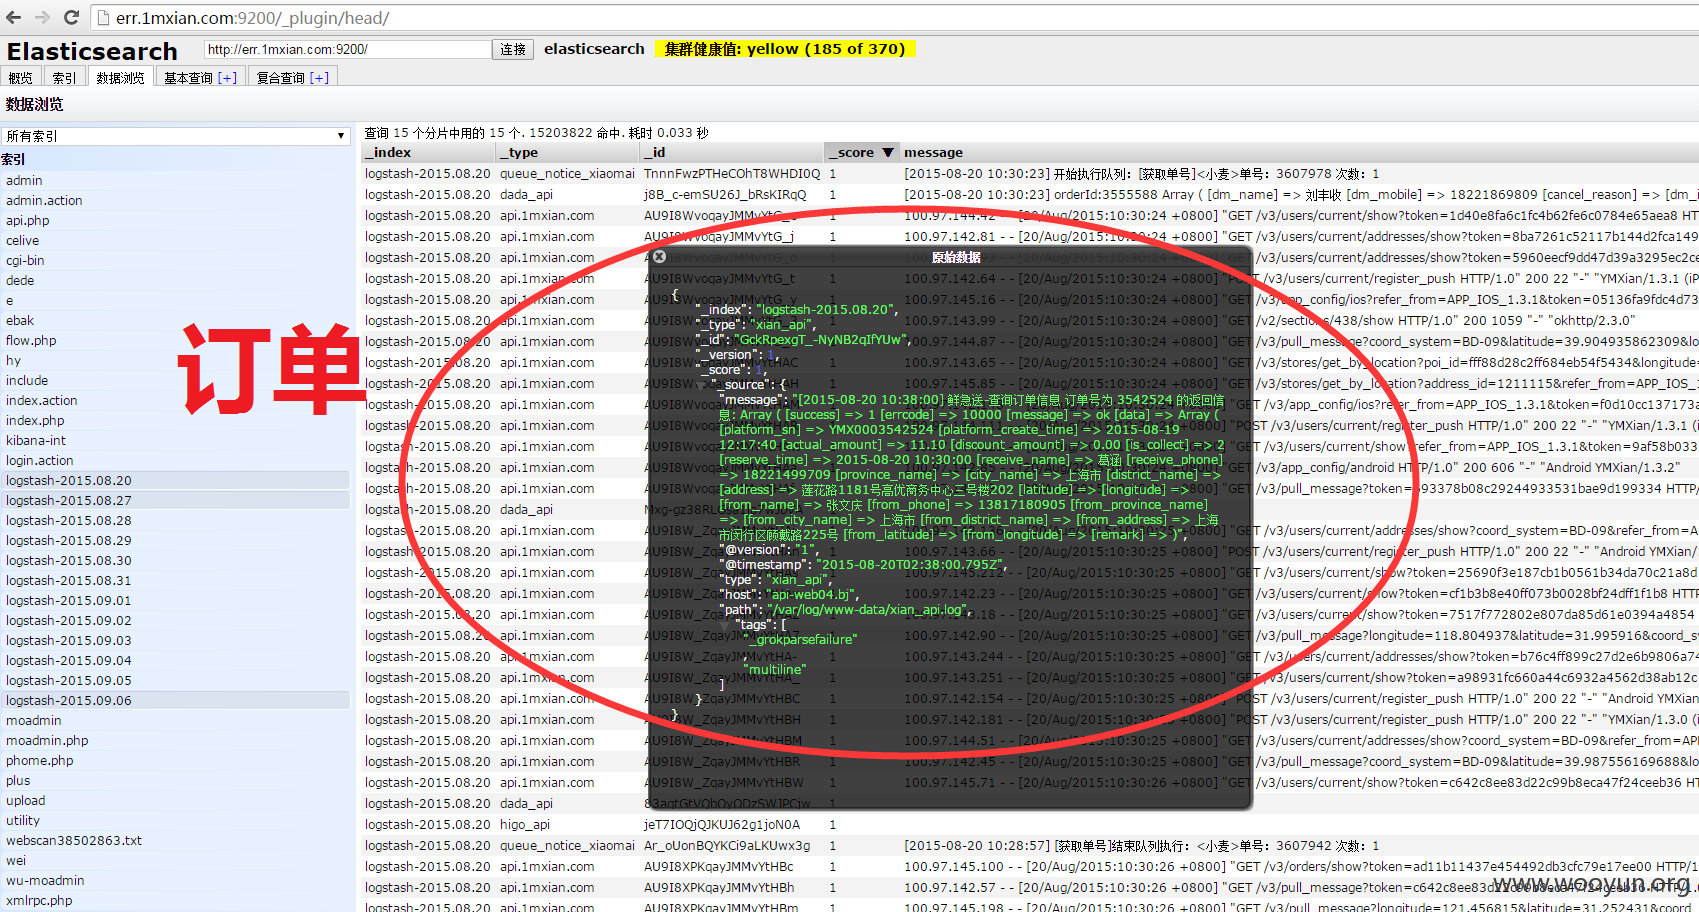Click the _score column sort arrow
Image resolution: width=1699 pixels, height=912 pixels.
887,153
